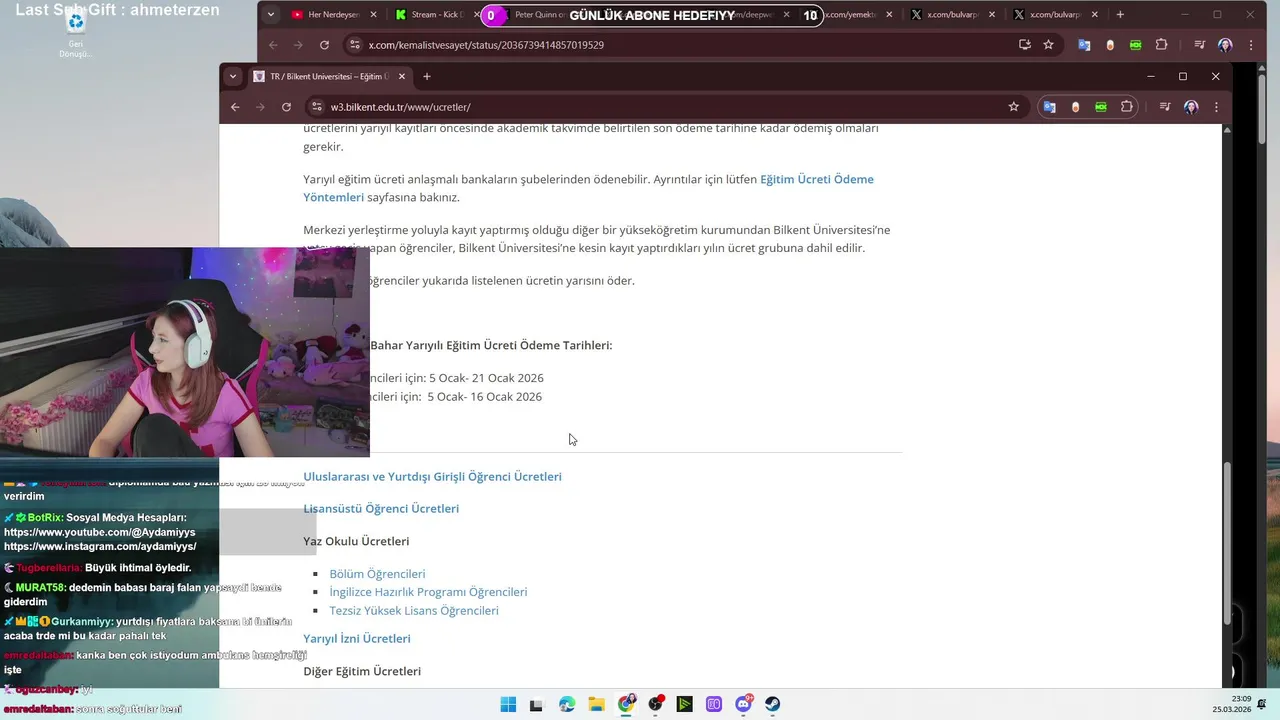Open the profile avatar in the back x.com window
This screenshot has width=1280, height=720.
click(1225, 45)
